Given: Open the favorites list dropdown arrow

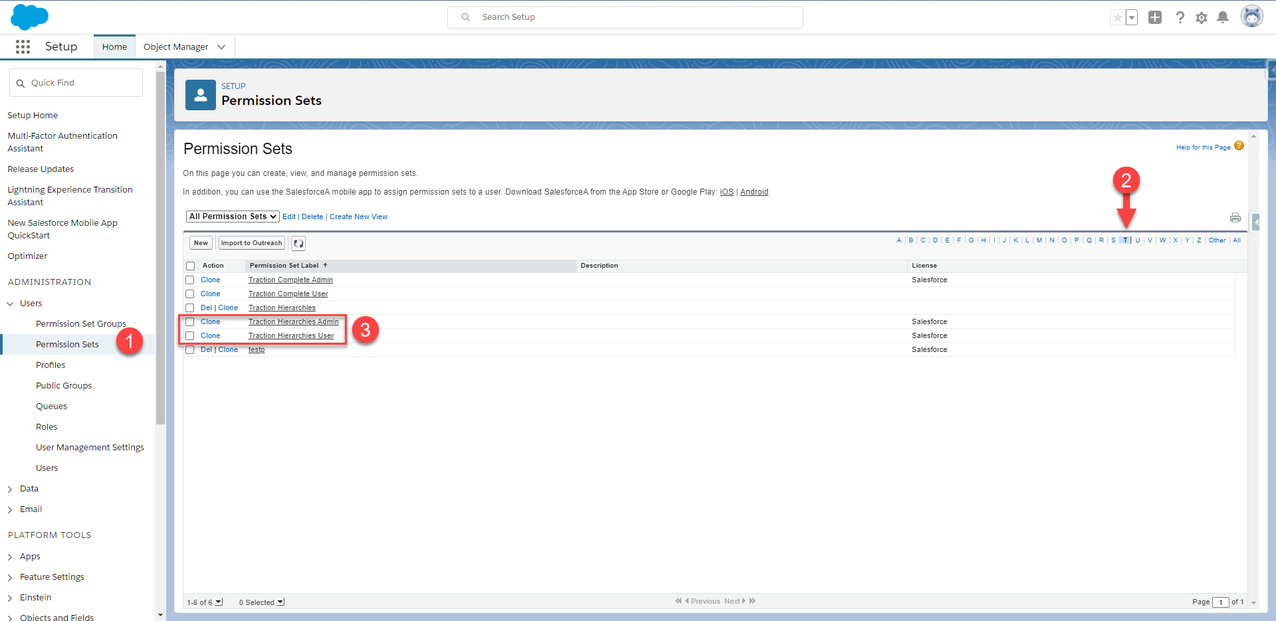Looking at the screenshot, I should 1132,17.
